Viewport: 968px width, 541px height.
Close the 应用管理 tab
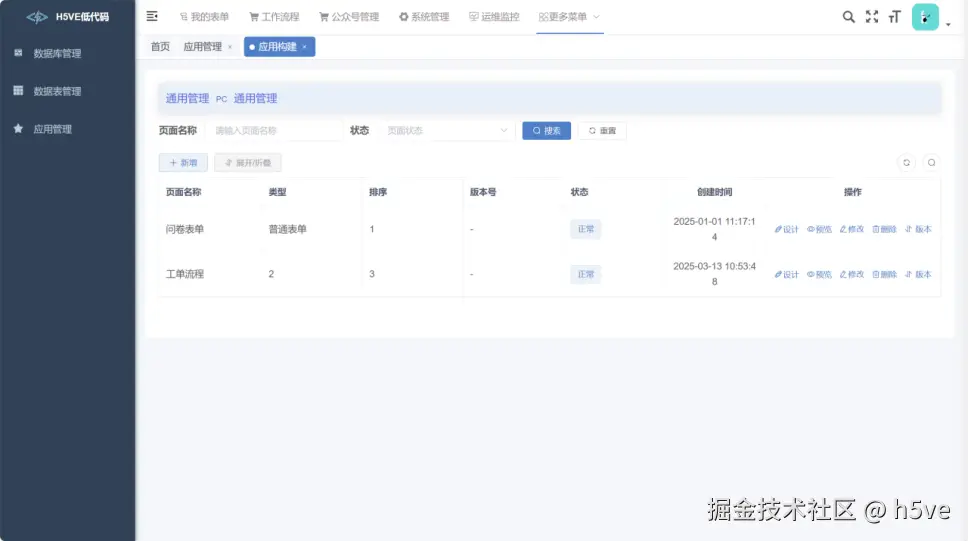tap(230, 47)
